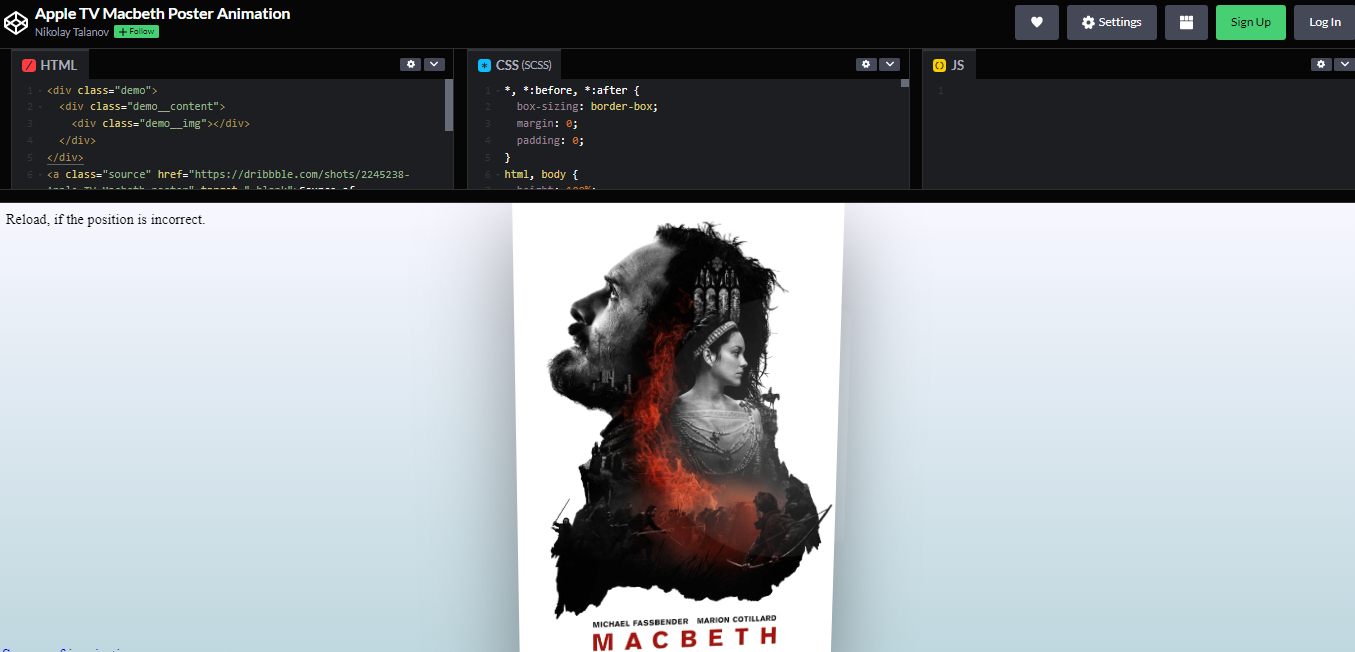Image resolution: width=1355 pixels, height=652 pixels.
Task: Click the 'MACBETH' red title on poster
Action: [685, 640]
